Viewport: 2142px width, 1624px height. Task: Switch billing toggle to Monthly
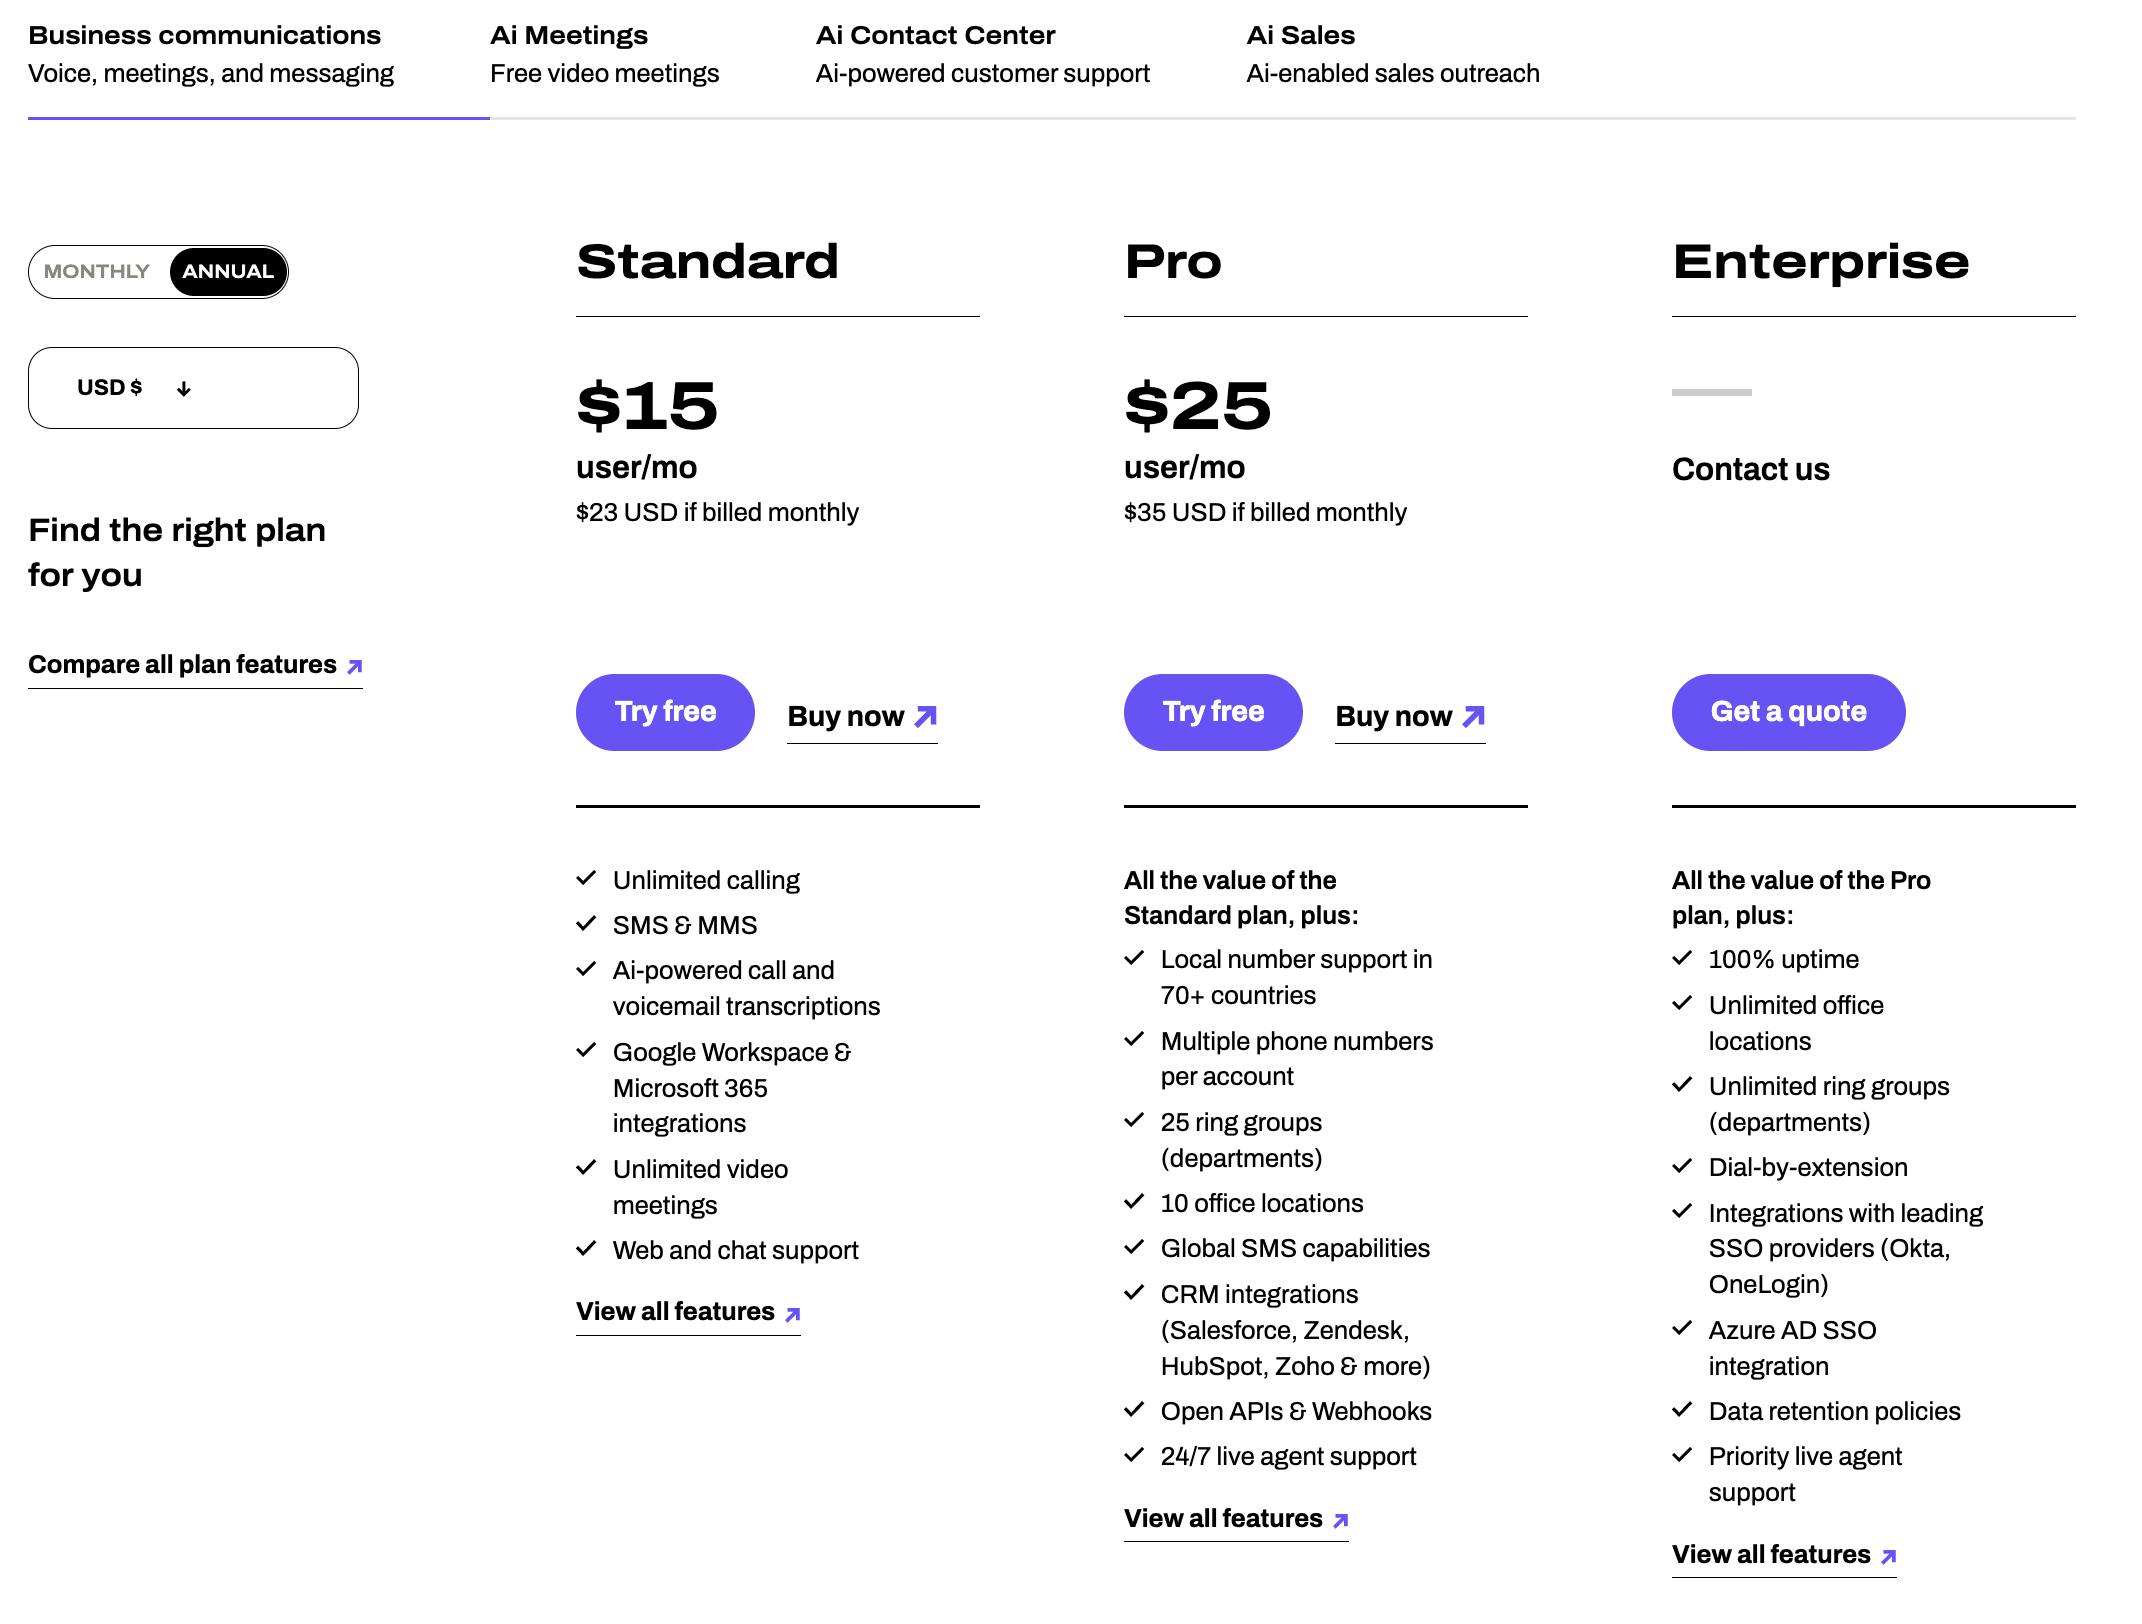coord(97,271)
